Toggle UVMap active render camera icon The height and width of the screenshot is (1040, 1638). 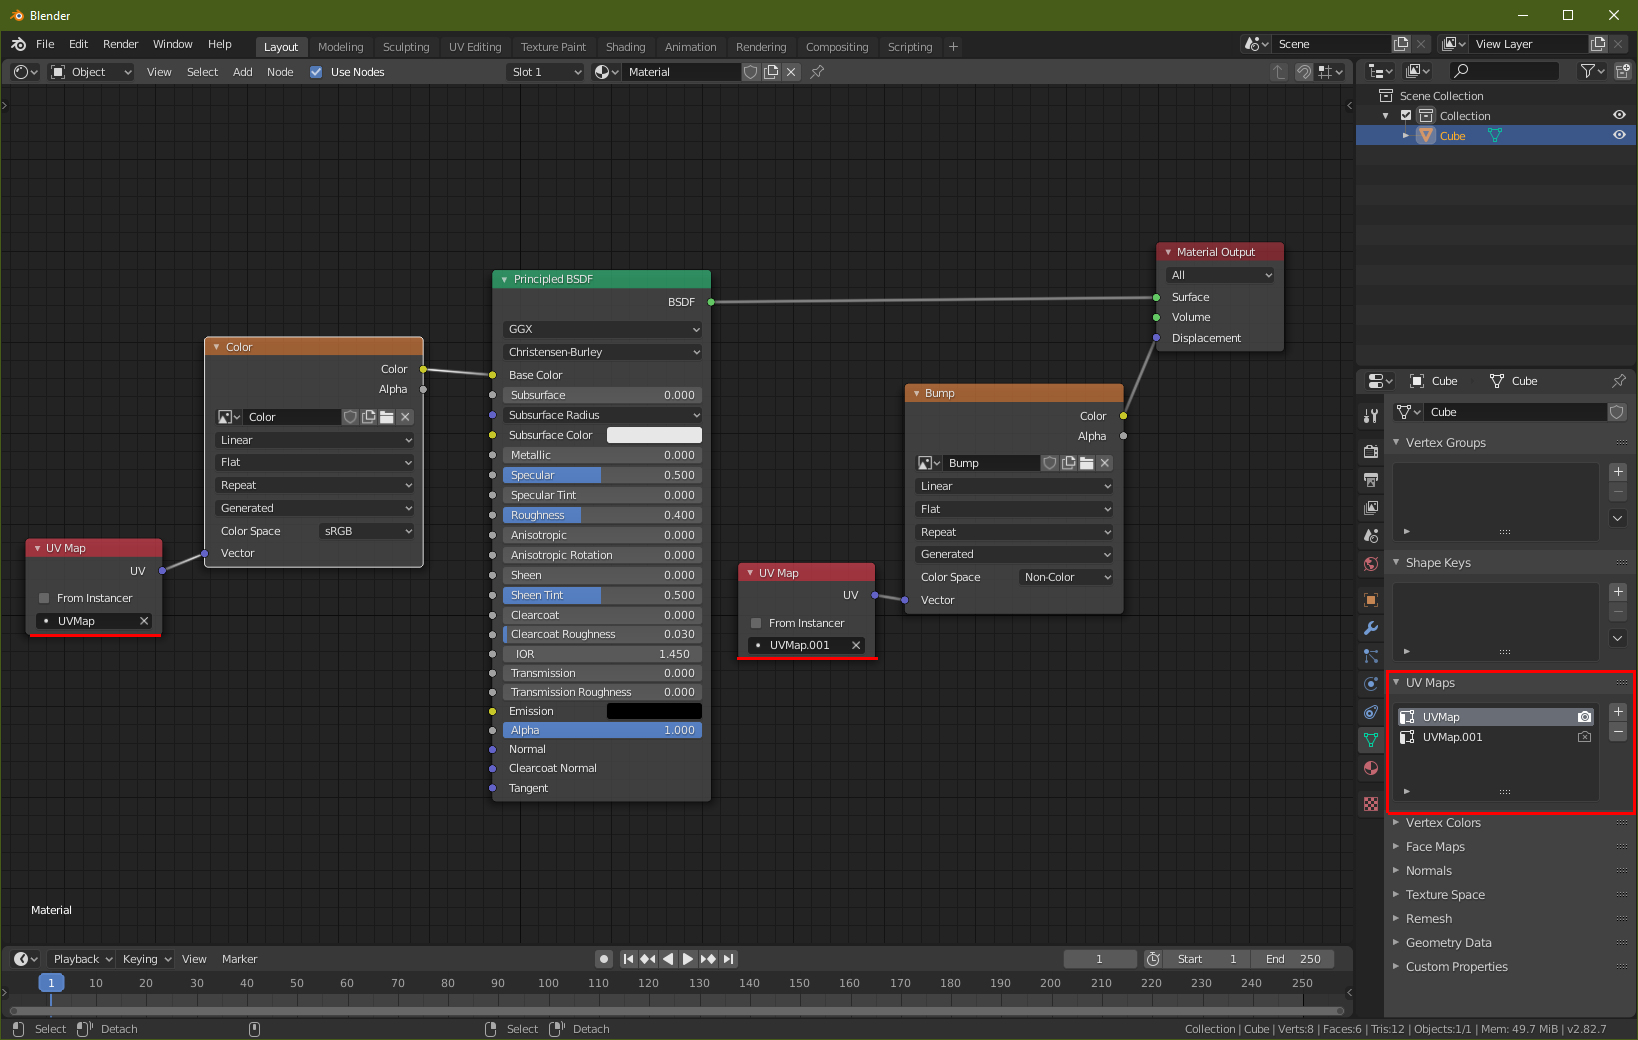pyautogui.click(x=1584, y=717)
